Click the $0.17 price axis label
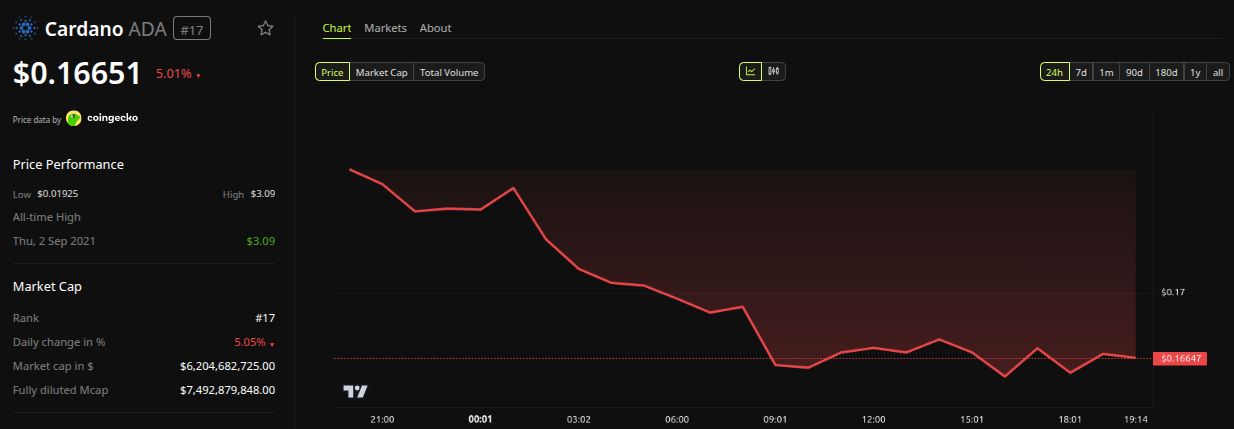This screenshot has width=1234, height=429. click(x=1172, y=293)
